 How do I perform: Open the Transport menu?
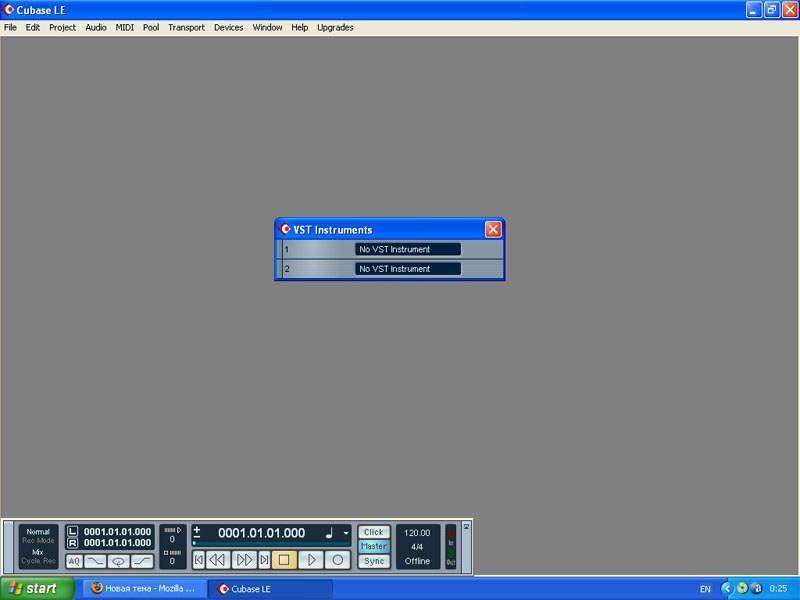[x=186, y=28]
